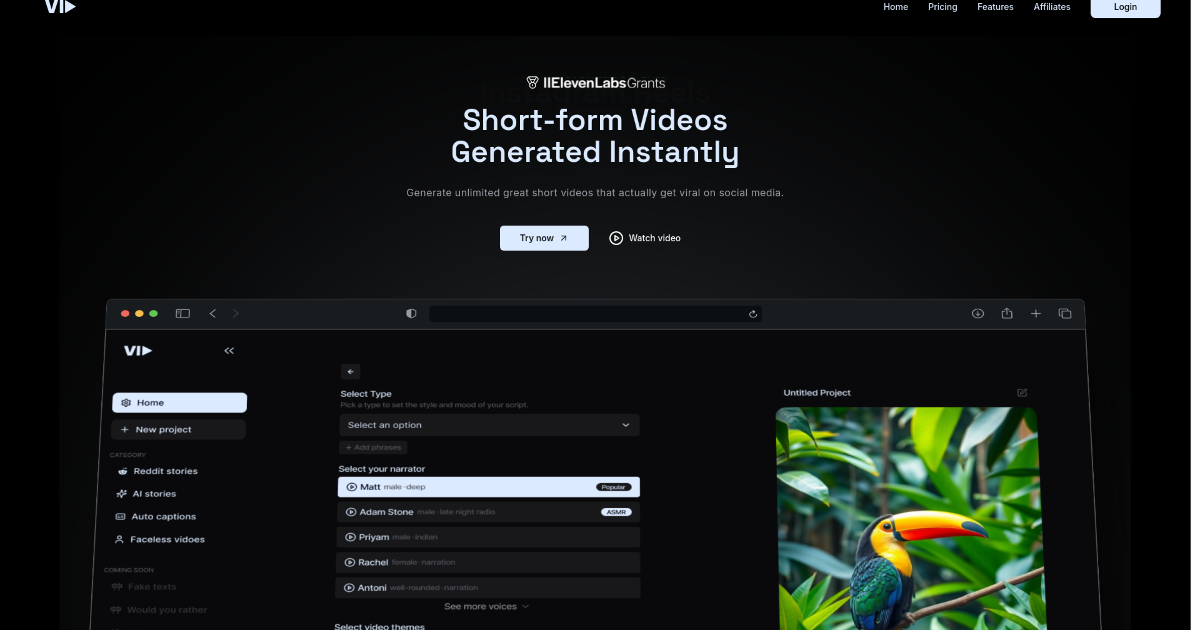Select Rachel as the narrator voice

pyautogui.click(x=488, y=562)
